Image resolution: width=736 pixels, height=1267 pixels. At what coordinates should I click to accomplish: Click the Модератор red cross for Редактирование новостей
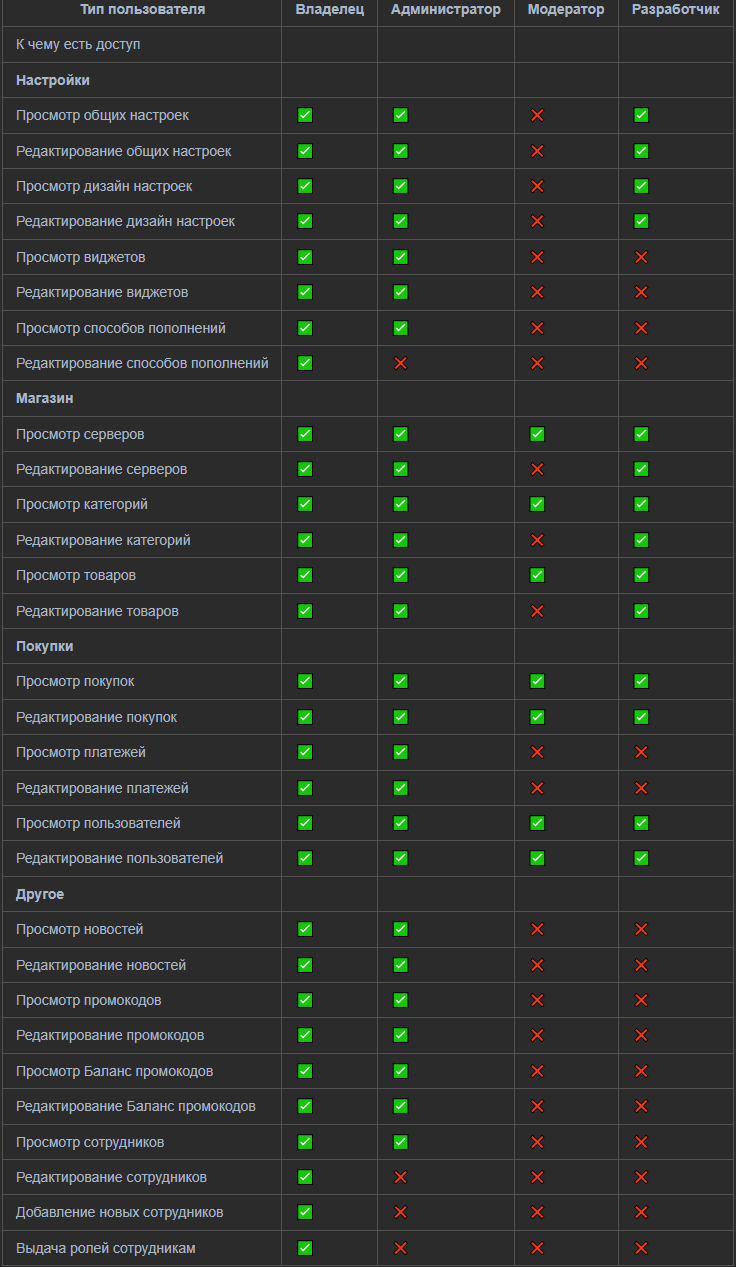coord(537,965)
